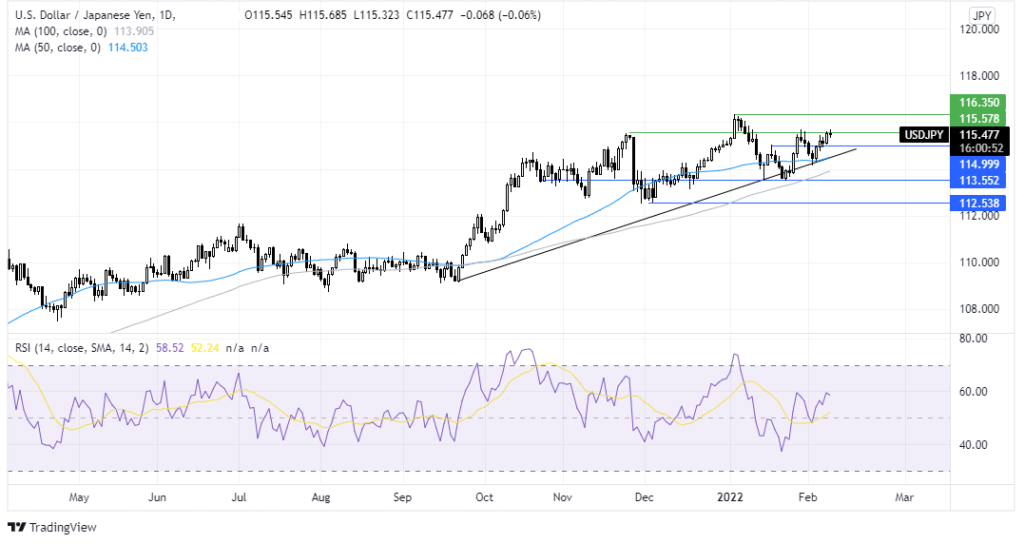
Task: Click the 120.000 price axis value
Action: (x=979, y=29)
